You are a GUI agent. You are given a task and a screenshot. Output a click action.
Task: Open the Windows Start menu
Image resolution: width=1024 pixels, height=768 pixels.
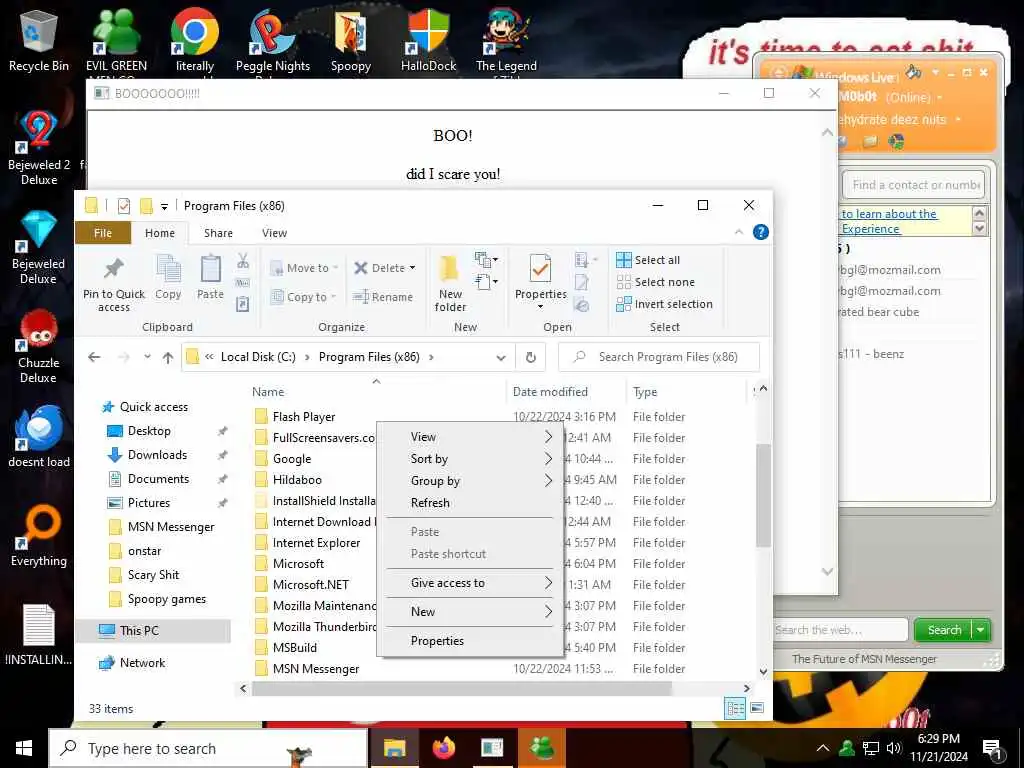coord(24,748)
